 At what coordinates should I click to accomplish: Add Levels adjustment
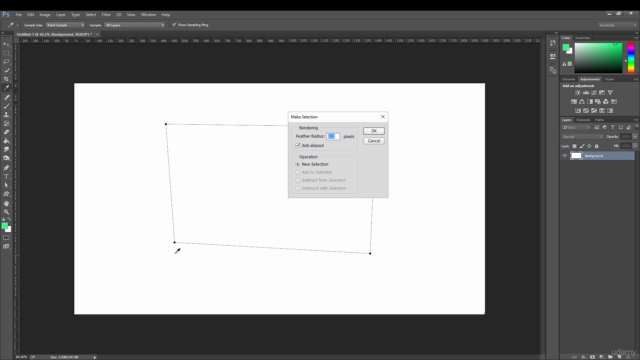coord(586,93)
